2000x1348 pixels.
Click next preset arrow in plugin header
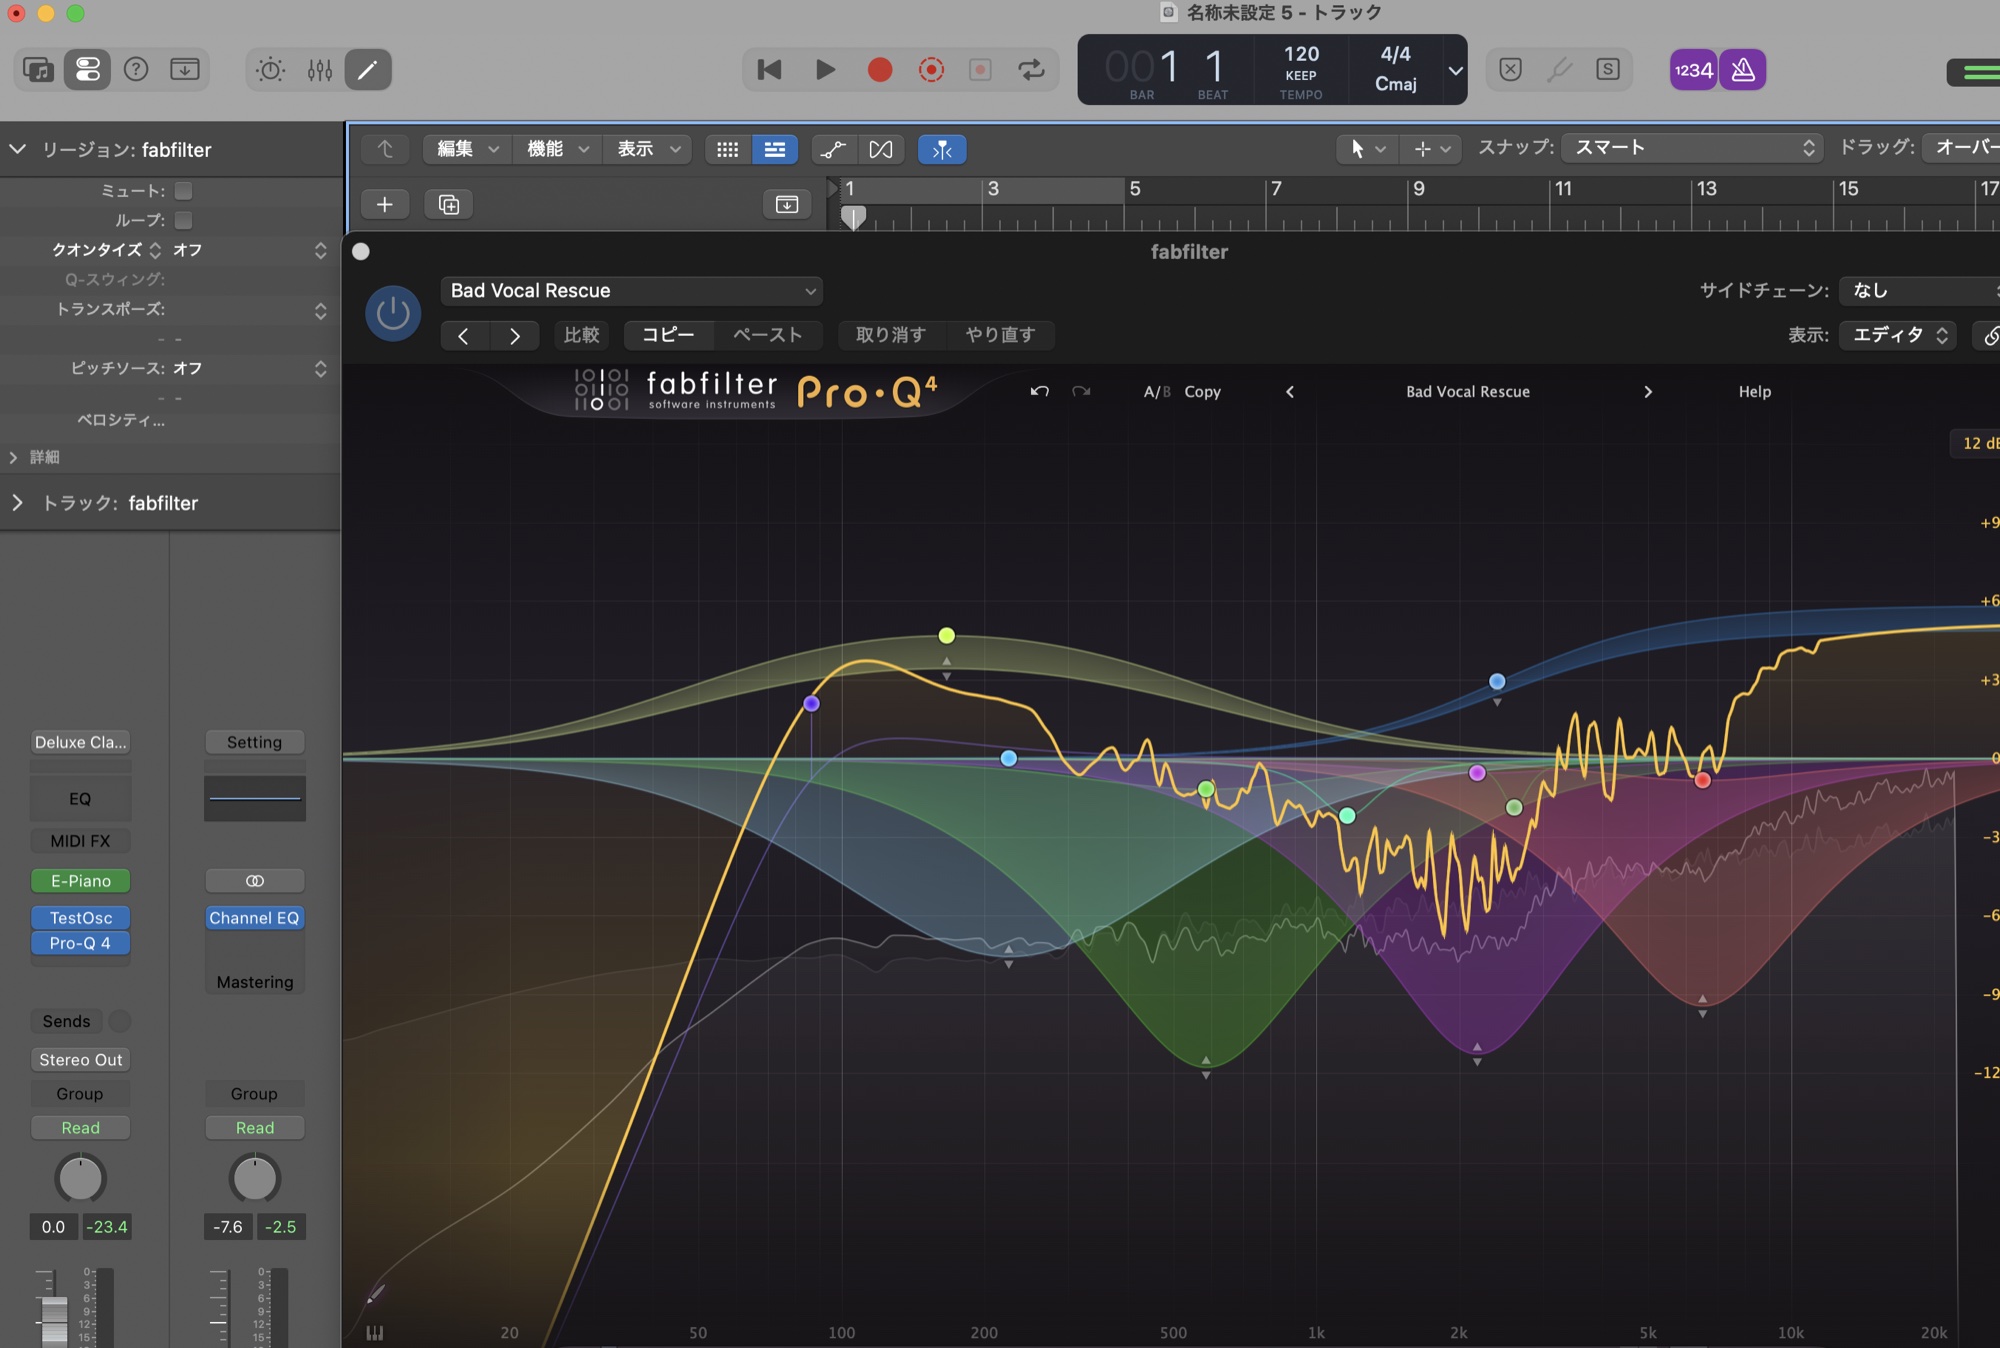tap(514, 335)
